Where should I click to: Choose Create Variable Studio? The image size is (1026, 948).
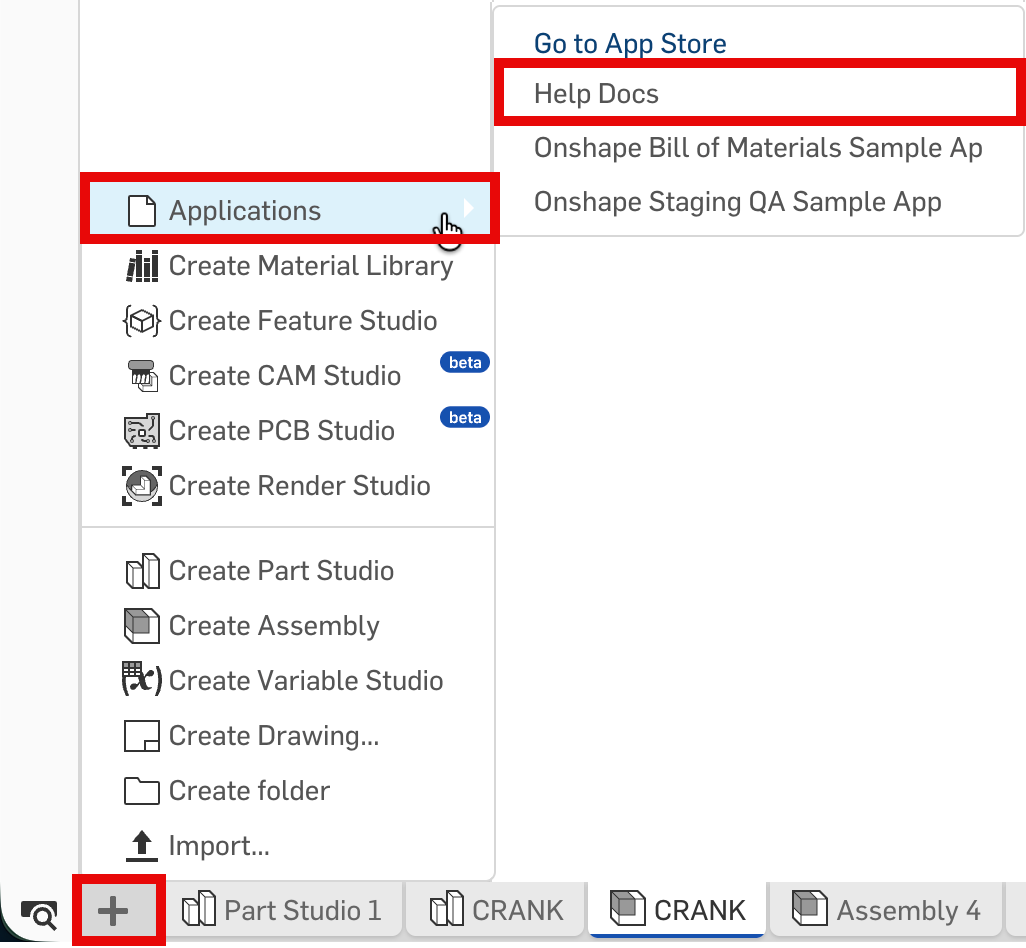[288, 680]
